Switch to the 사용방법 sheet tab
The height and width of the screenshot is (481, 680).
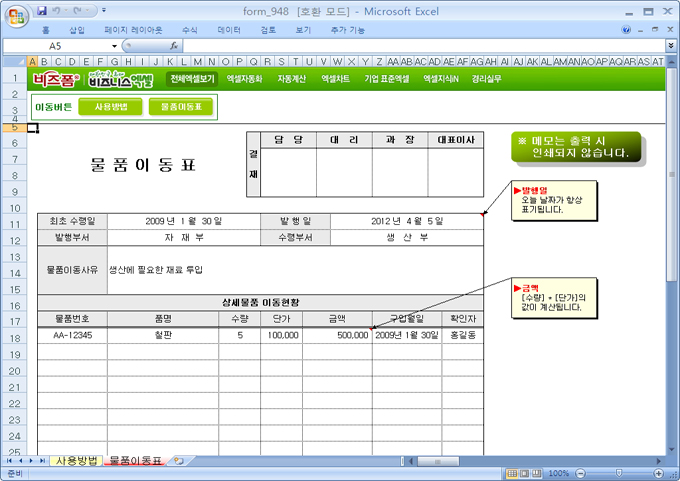[x=76, y=461]
